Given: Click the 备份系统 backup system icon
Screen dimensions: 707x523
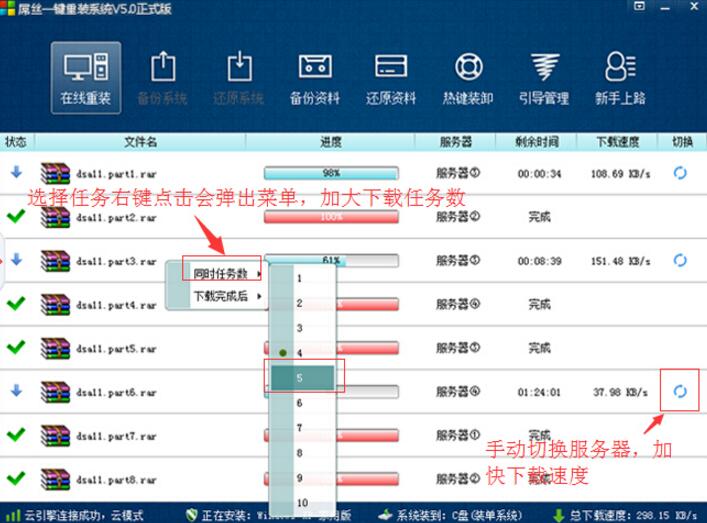Looking at the screenshot, I should click(162, 77).
